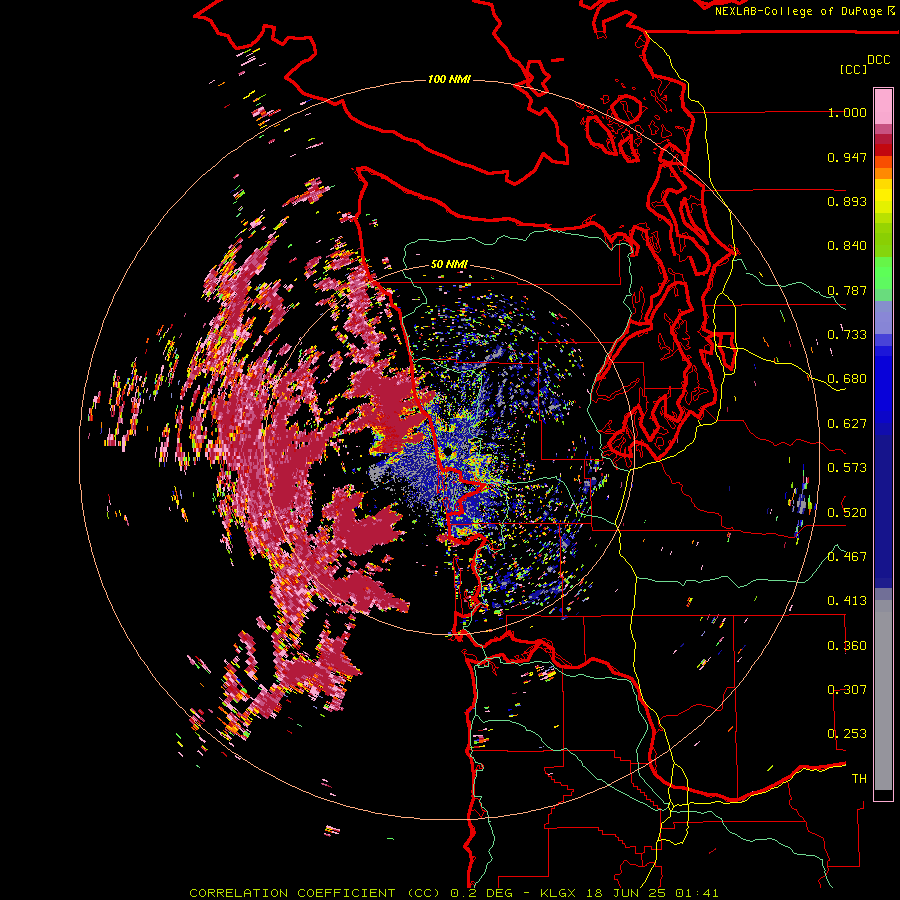Click the 0.680 legend value
The height and width of the screenshot is (900, 900).
pyautogui.click(x=847, y=379)
